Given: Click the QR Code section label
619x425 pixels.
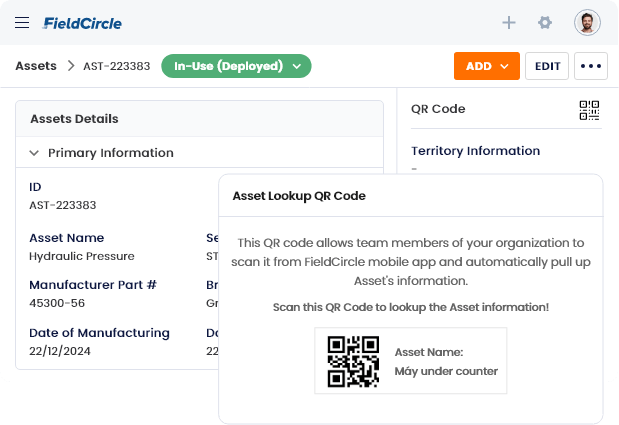Looking at the screenshot, I should 438,109.
